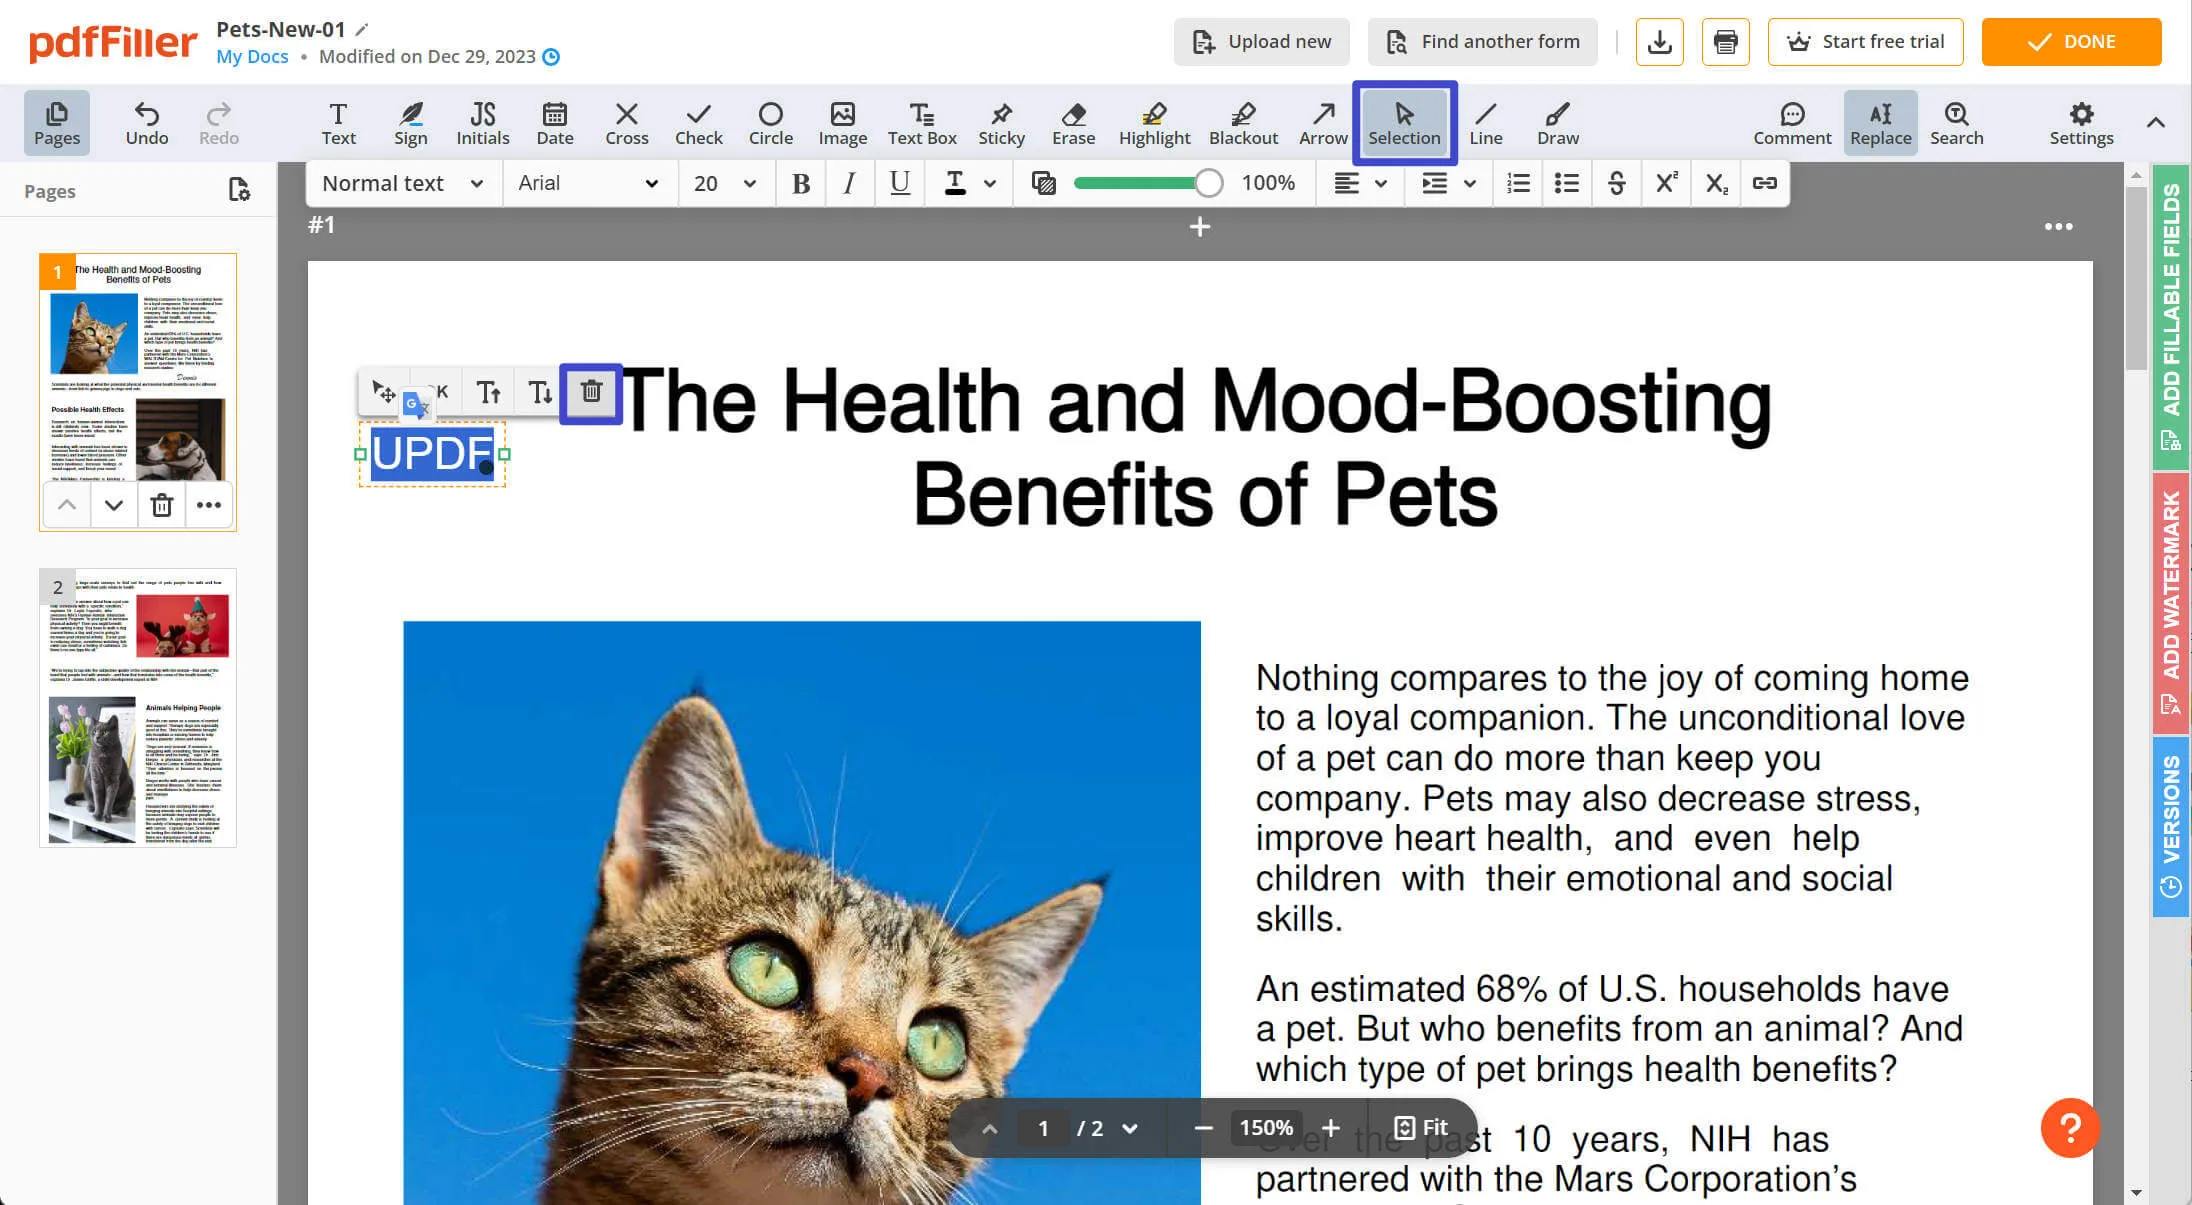Select the Text Box tool
2192x1205 pixels.
point(920,123)
